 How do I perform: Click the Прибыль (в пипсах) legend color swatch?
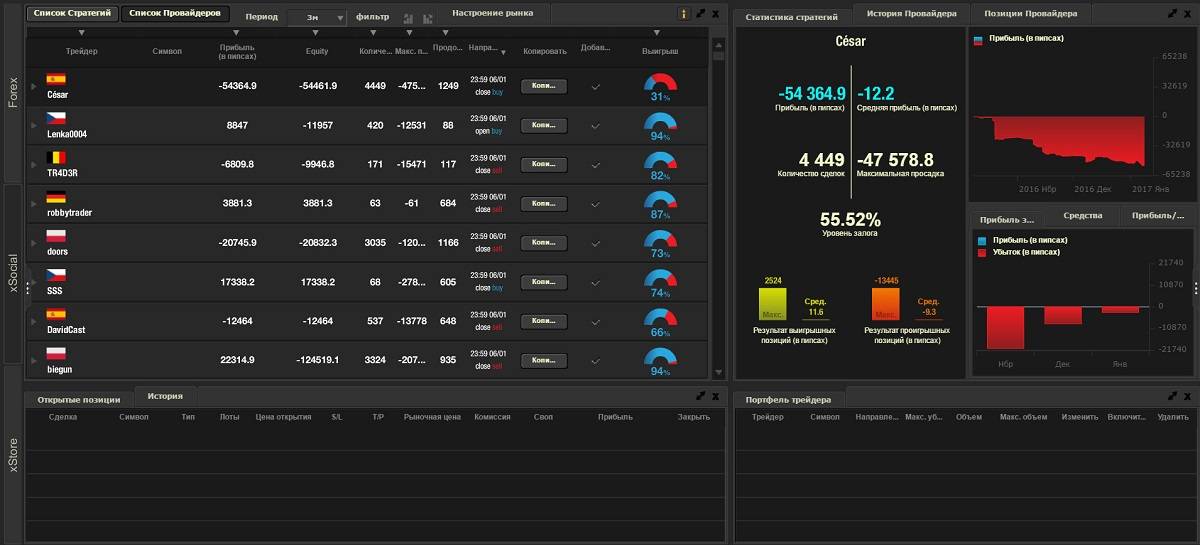(978, 39)
